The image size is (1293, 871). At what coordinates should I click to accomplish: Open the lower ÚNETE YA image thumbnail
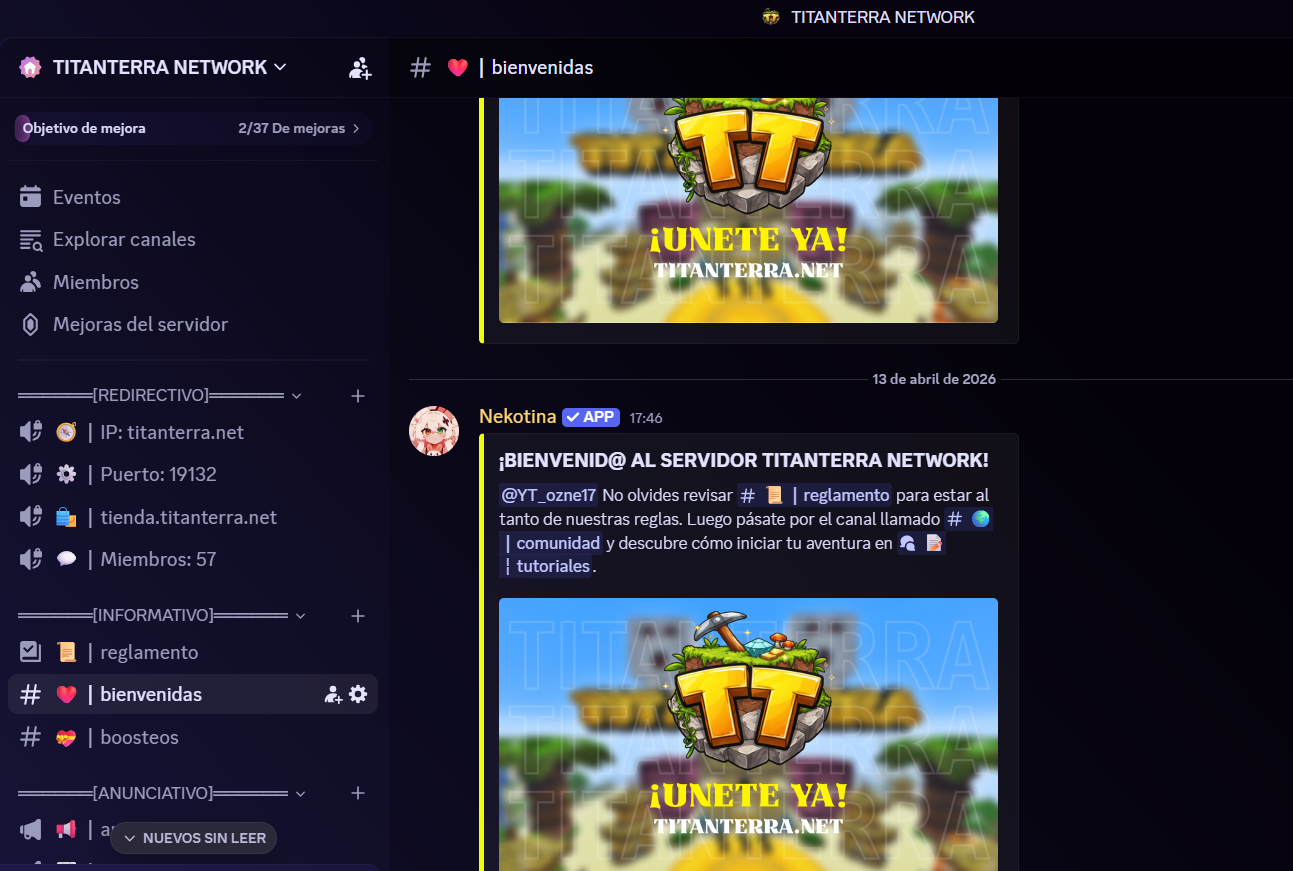click(748, 734)
